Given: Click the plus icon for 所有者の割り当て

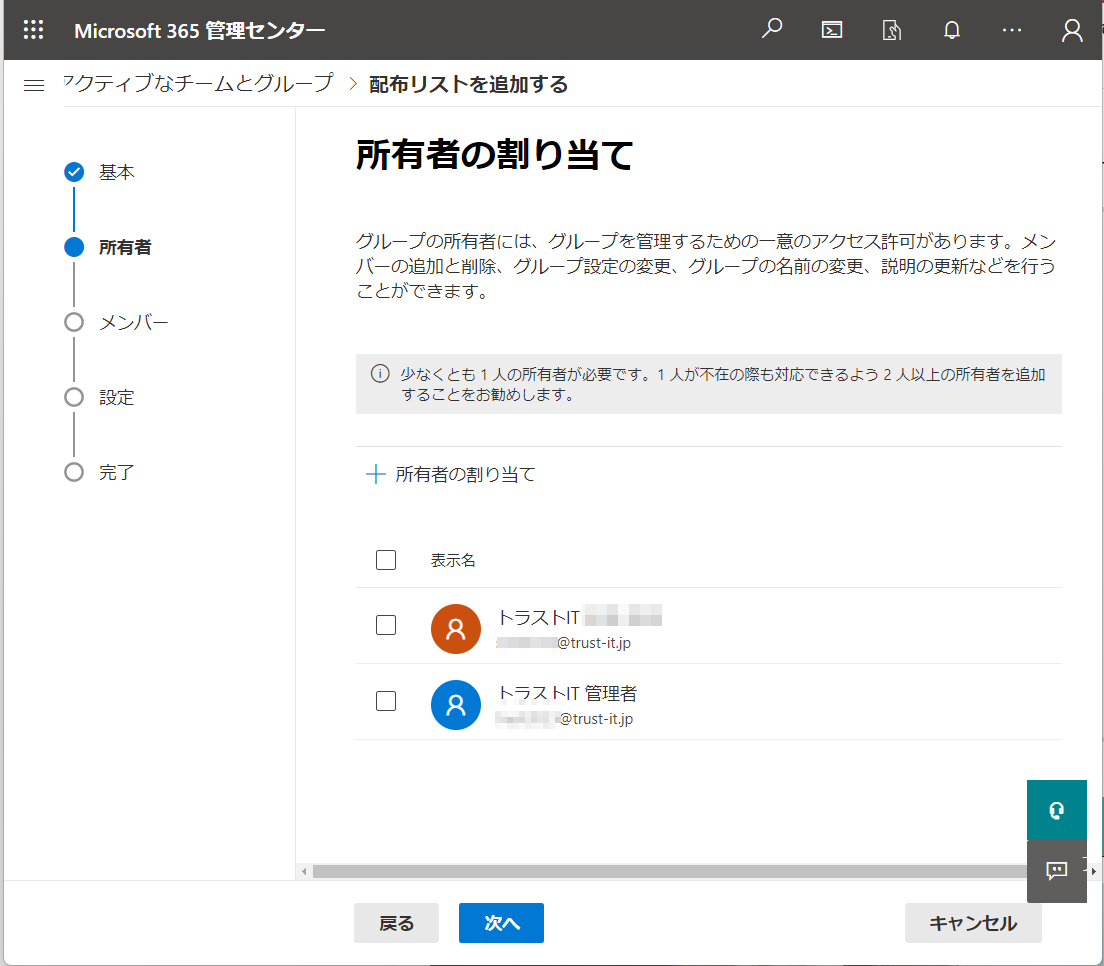Looking at the screenshot, I should (375, 474).
